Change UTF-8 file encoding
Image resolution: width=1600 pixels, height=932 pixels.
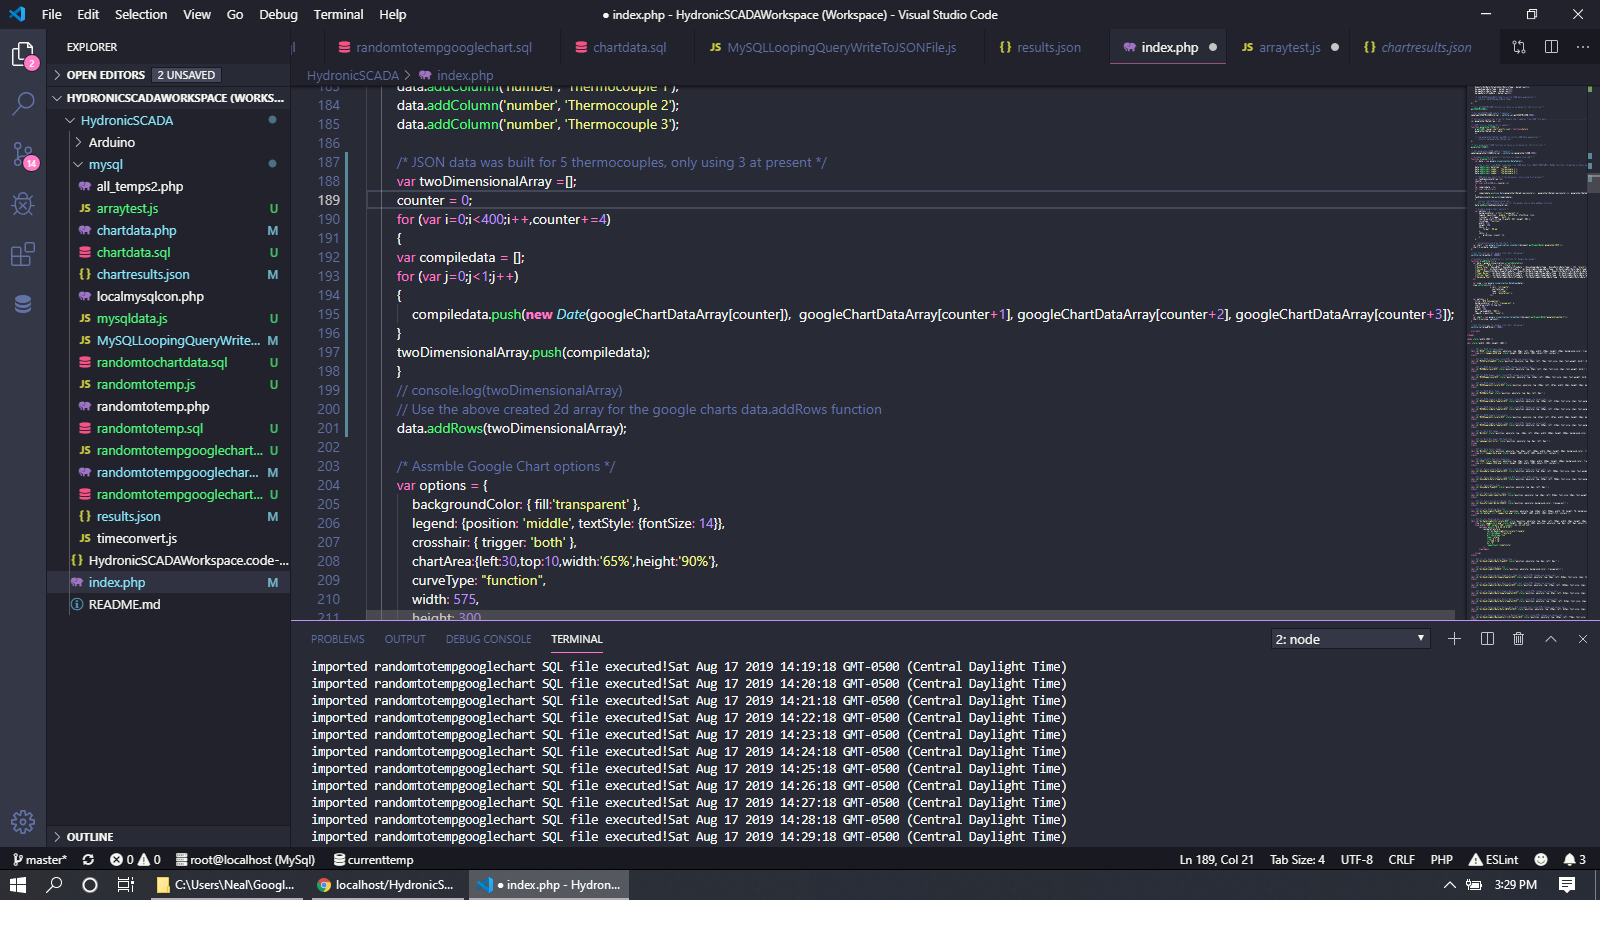click(x=1356, y=860)
